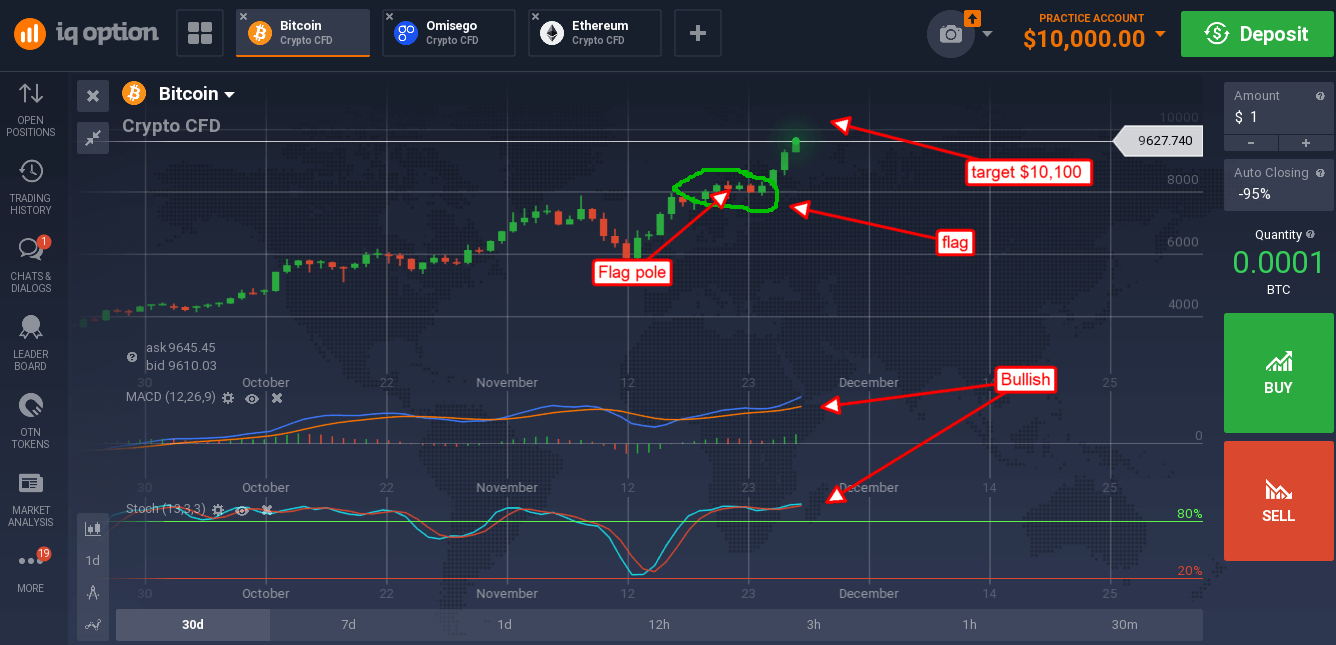Open the screenshot options dropdown arrow

[988, 34]
